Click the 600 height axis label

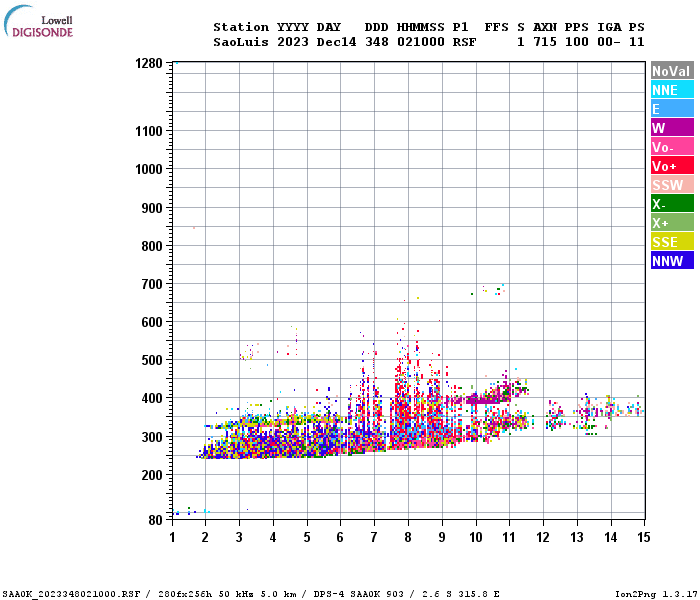click(152, 322)
